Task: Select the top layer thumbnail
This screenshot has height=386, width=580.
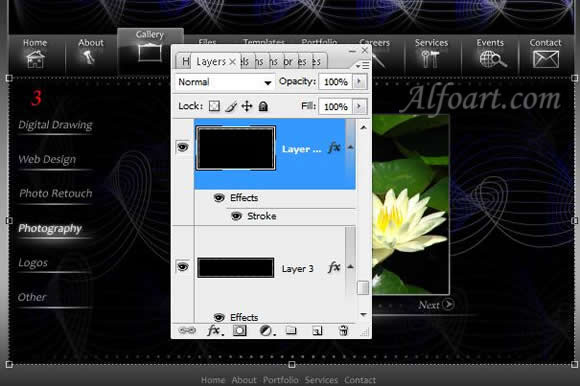Action: (x=236, y=148)
